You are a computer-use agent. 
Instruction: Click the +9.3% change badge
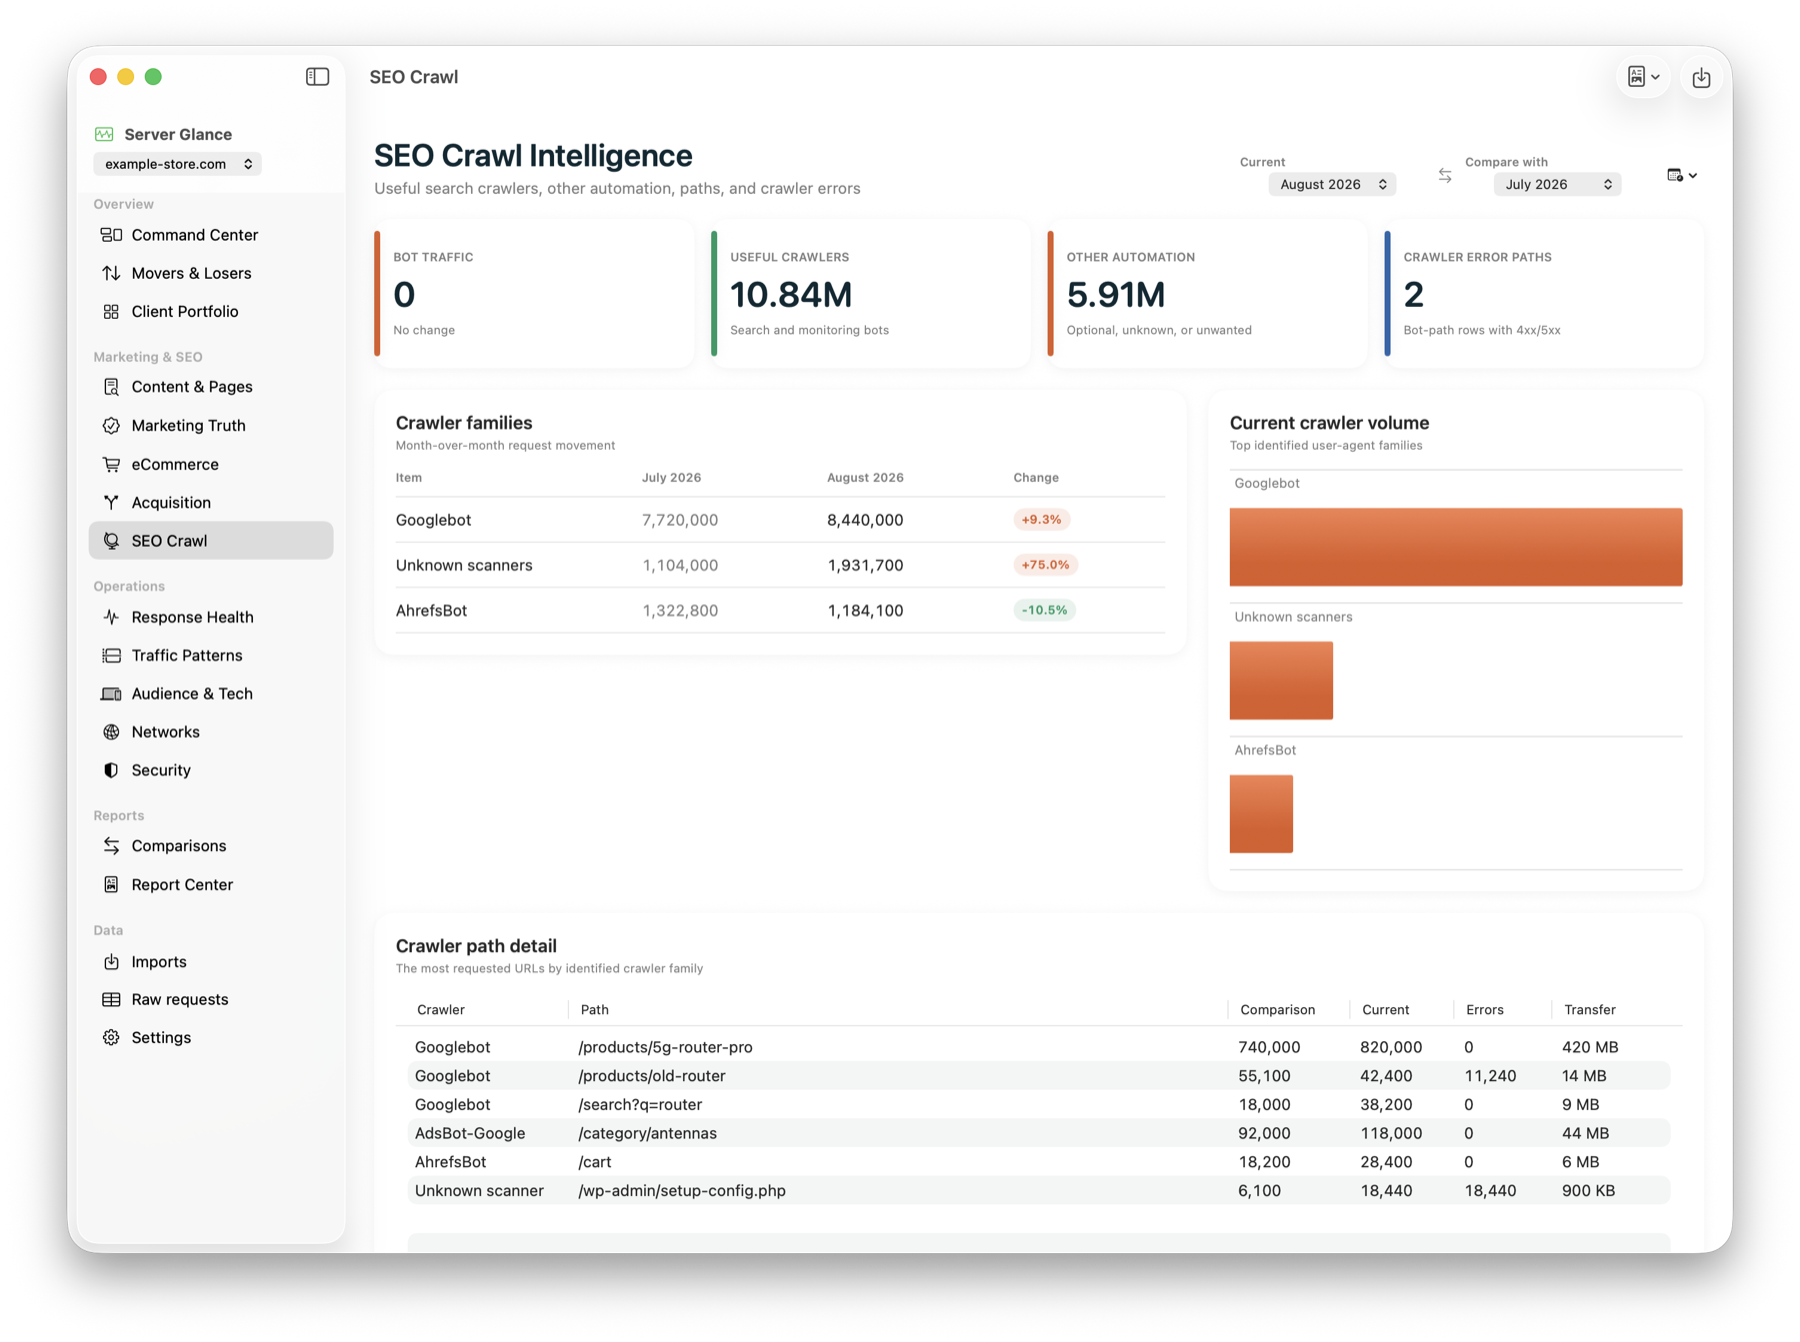point(1041,520)
